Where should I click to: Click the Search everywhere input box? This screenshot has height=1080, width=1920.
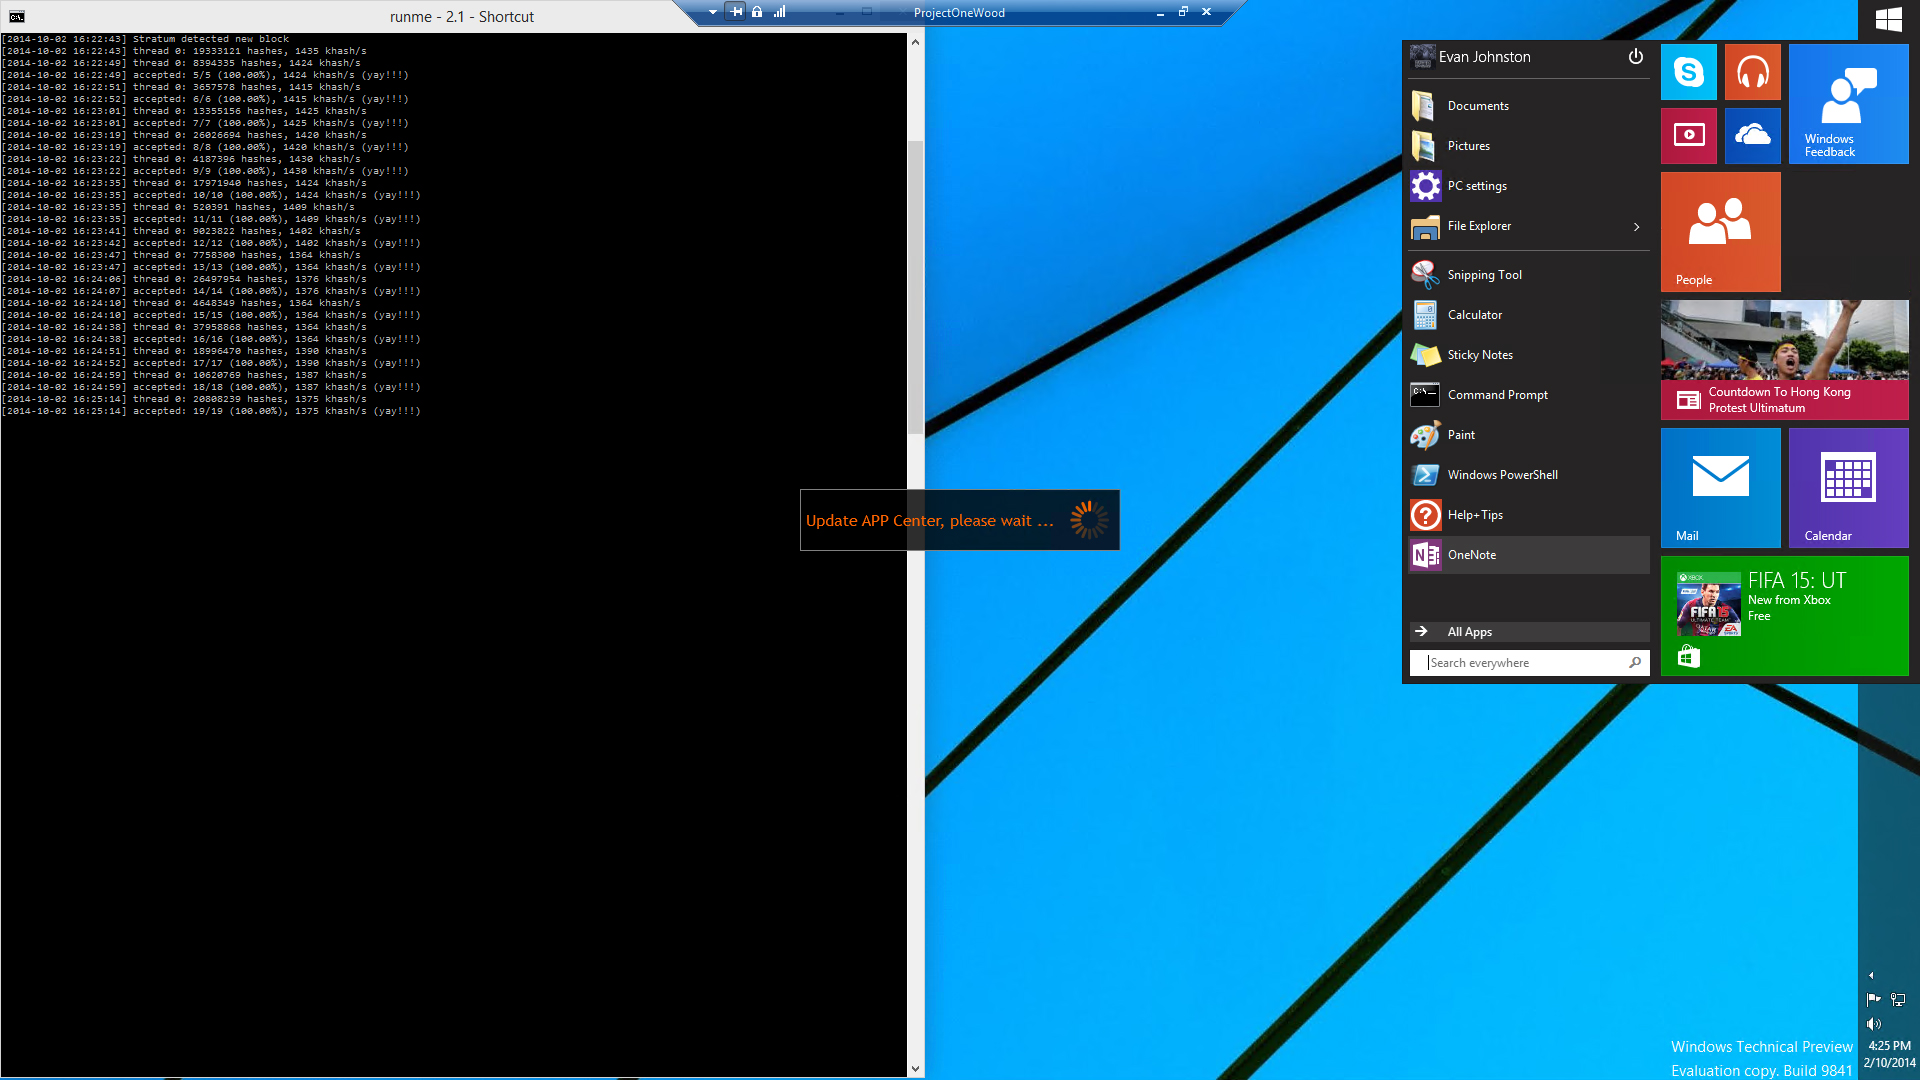pos(1520,663)
